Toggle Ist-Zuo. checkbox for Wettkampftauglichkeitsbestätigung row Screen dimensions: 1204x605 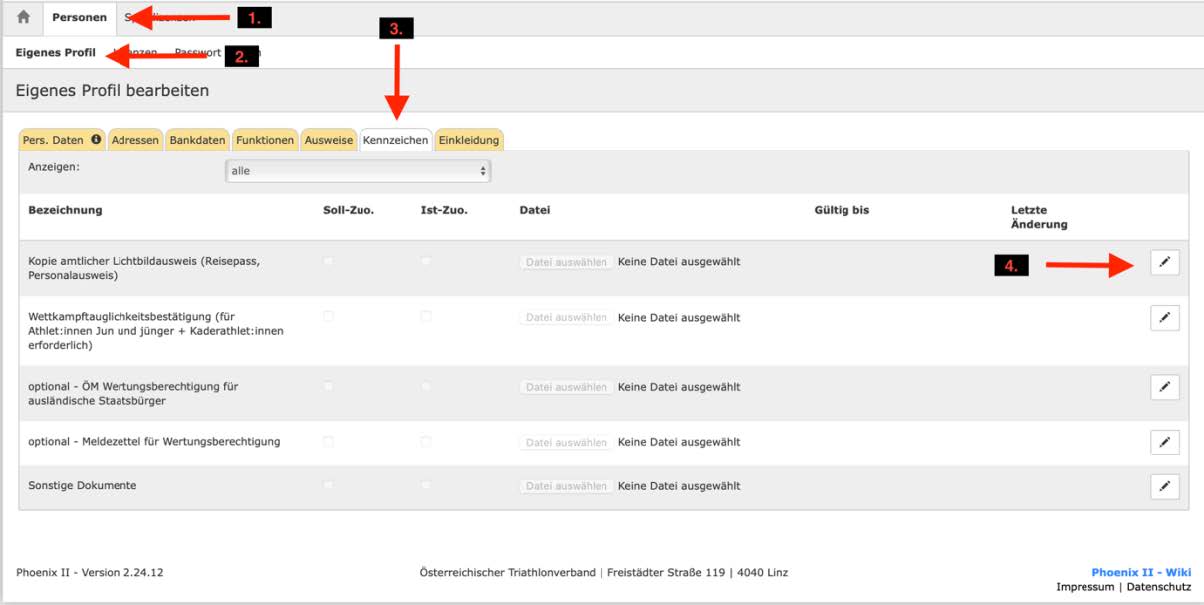(426, 316)
